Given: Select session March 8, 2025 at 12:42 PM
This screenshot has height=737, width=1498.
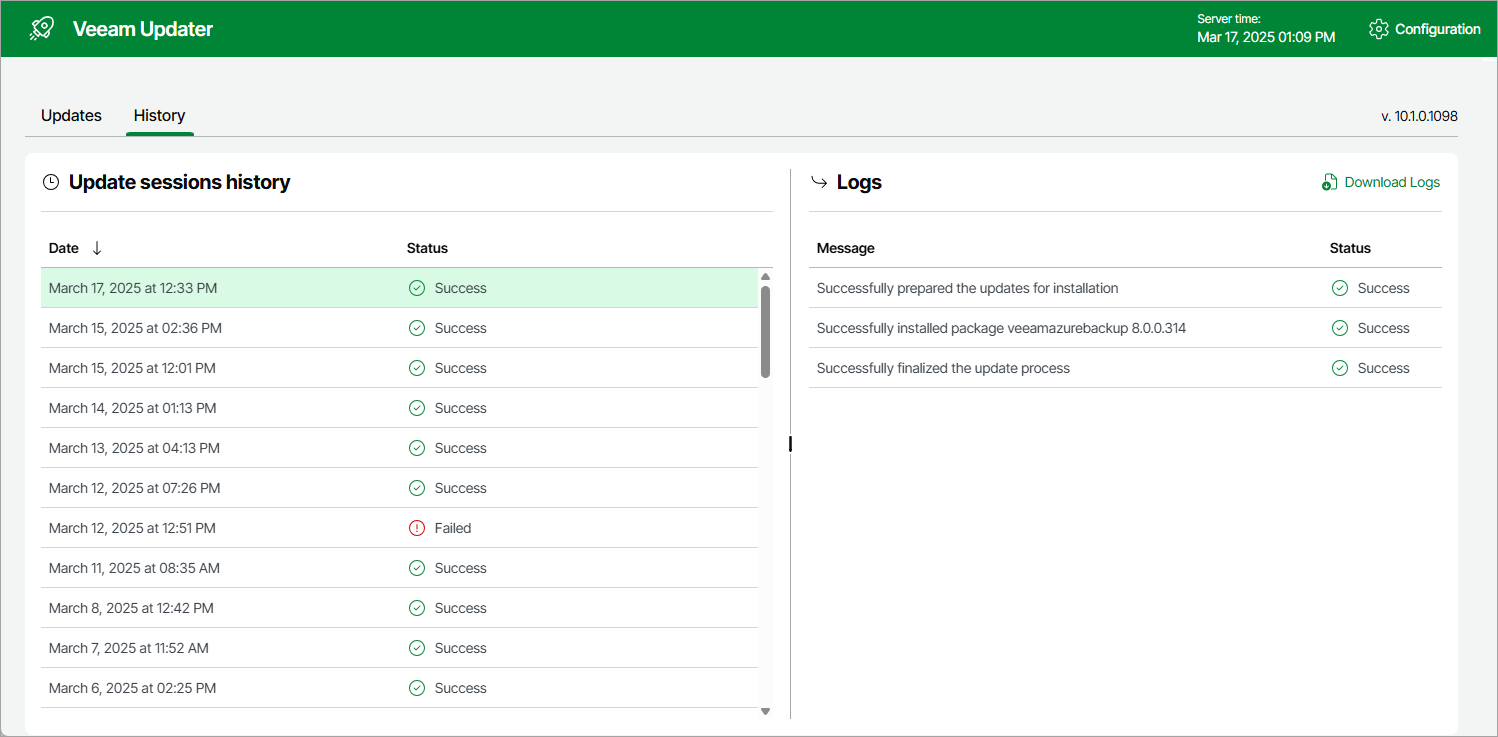Looking at the screenshot, I should click(x=399, y=608).
